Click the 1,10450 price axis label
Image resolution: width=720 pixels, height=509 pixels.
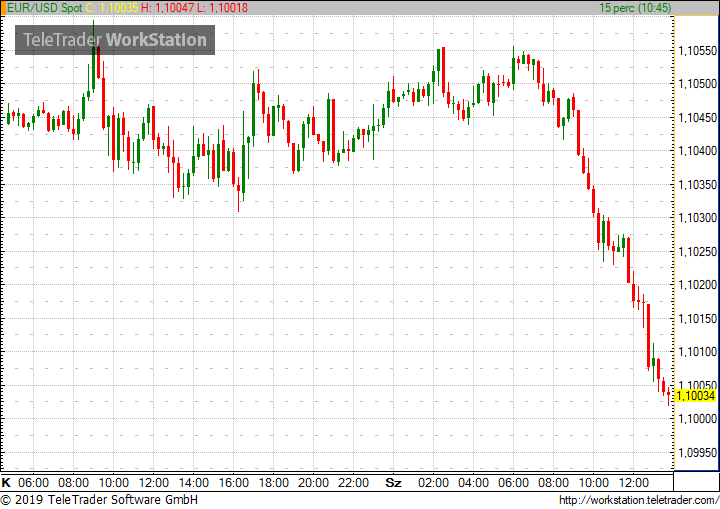tap(698, 118)
